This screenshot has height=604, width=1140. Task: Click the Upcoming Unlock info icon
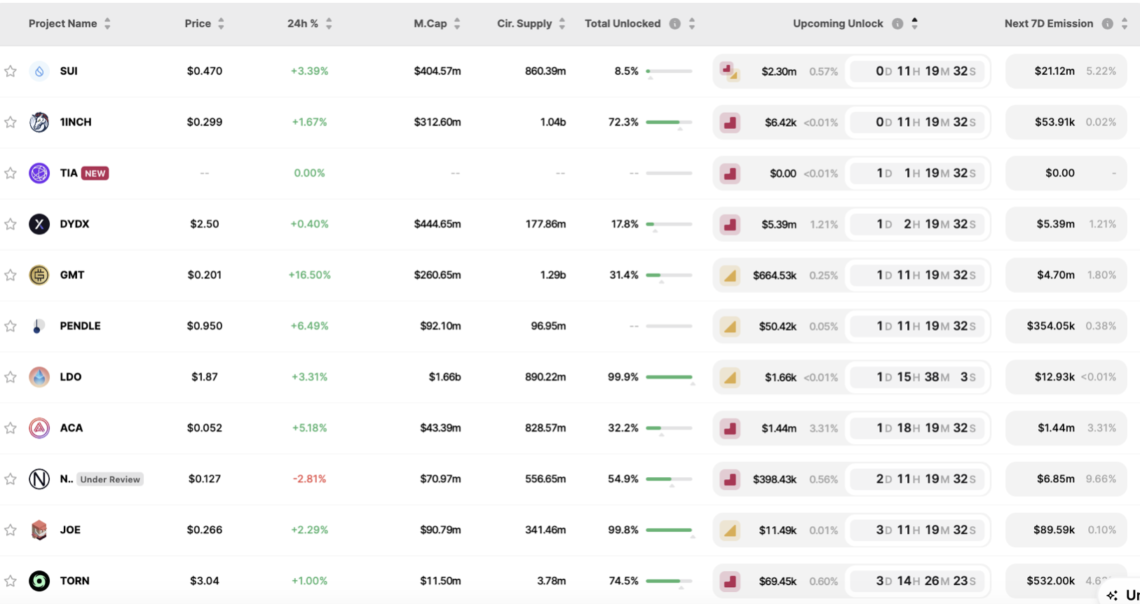(897, 24)
